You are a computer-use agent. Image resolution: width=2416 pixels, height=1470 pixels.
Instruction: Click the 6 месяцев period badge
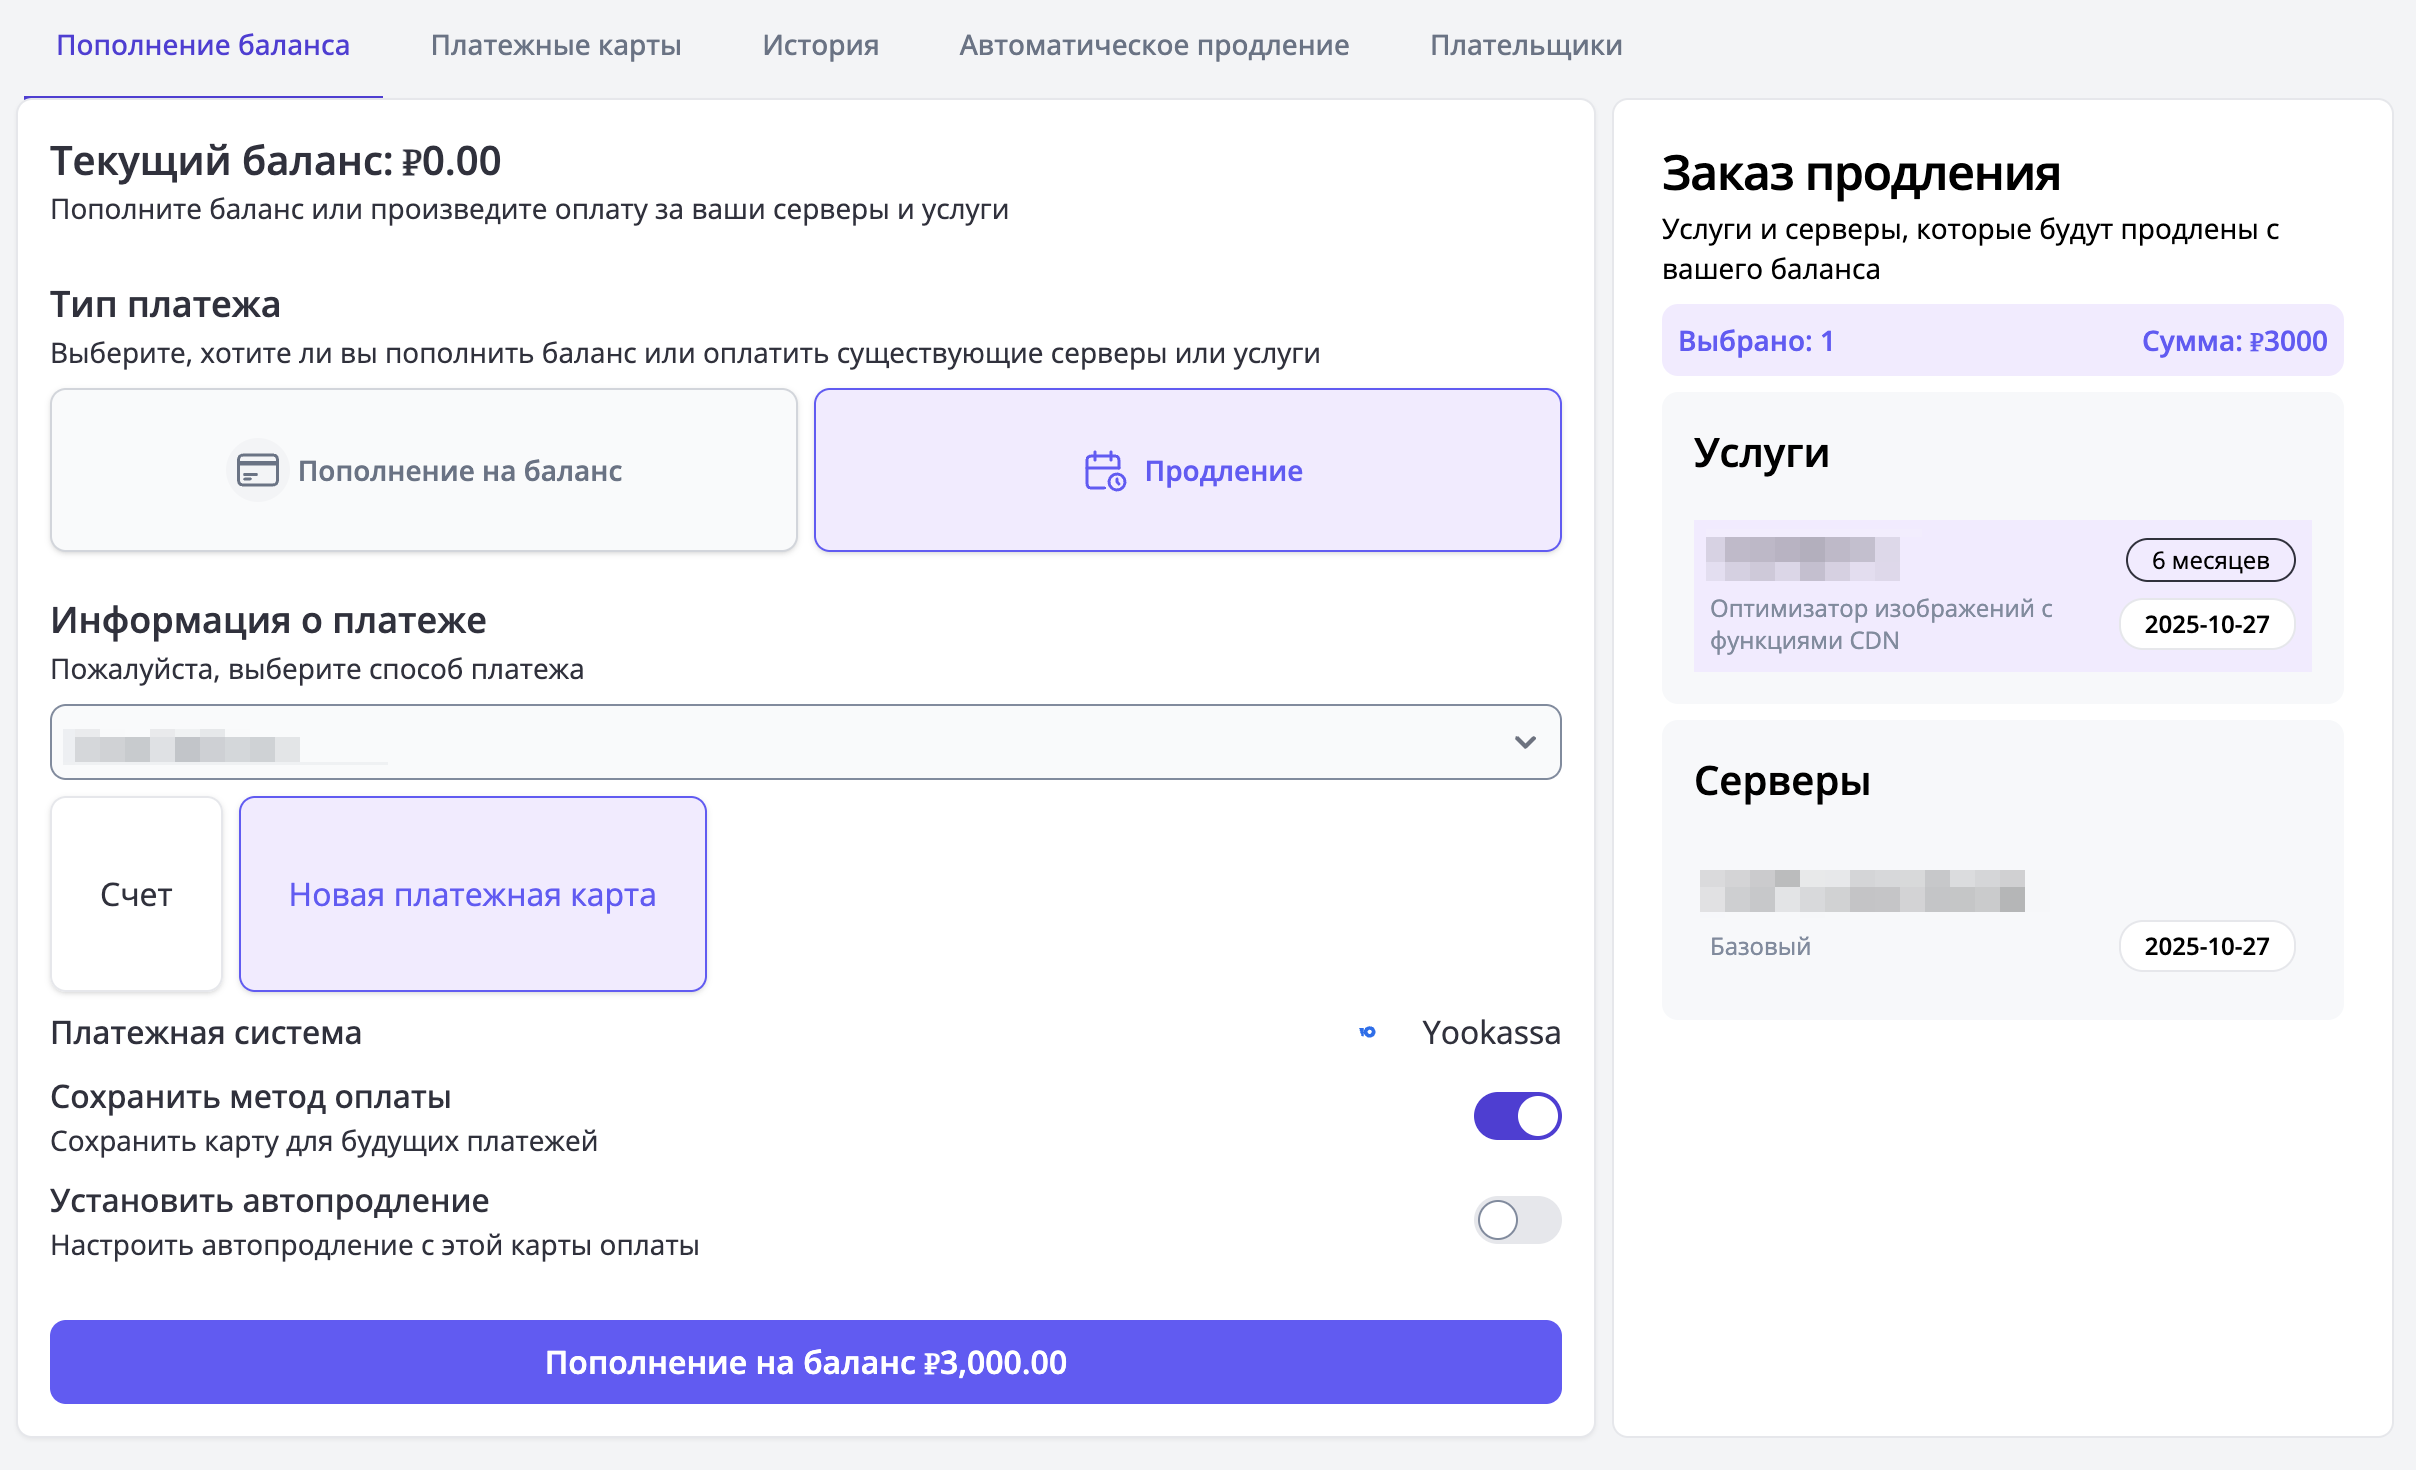[2209, 560]
